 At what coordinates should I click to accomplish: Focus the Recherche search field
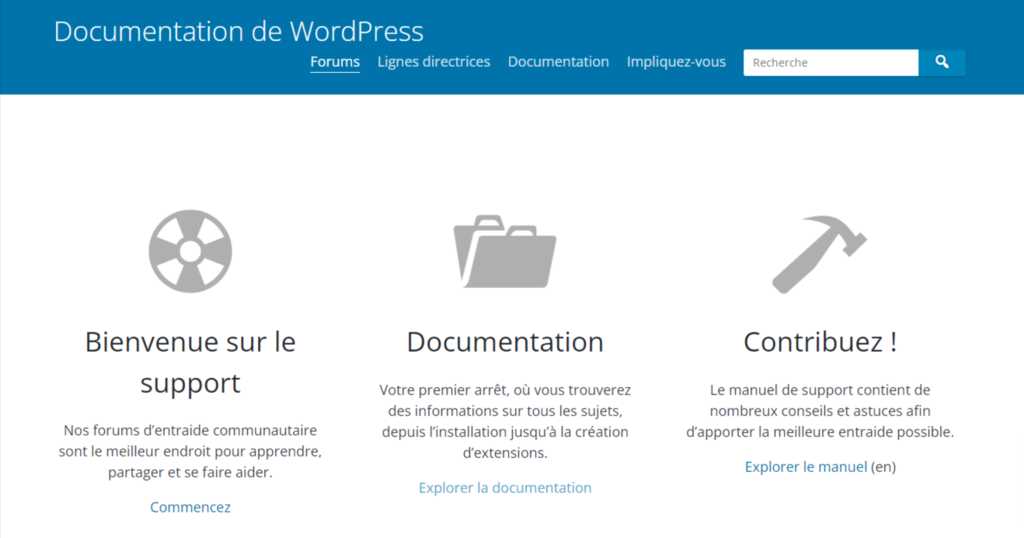[x=831, y=63]
